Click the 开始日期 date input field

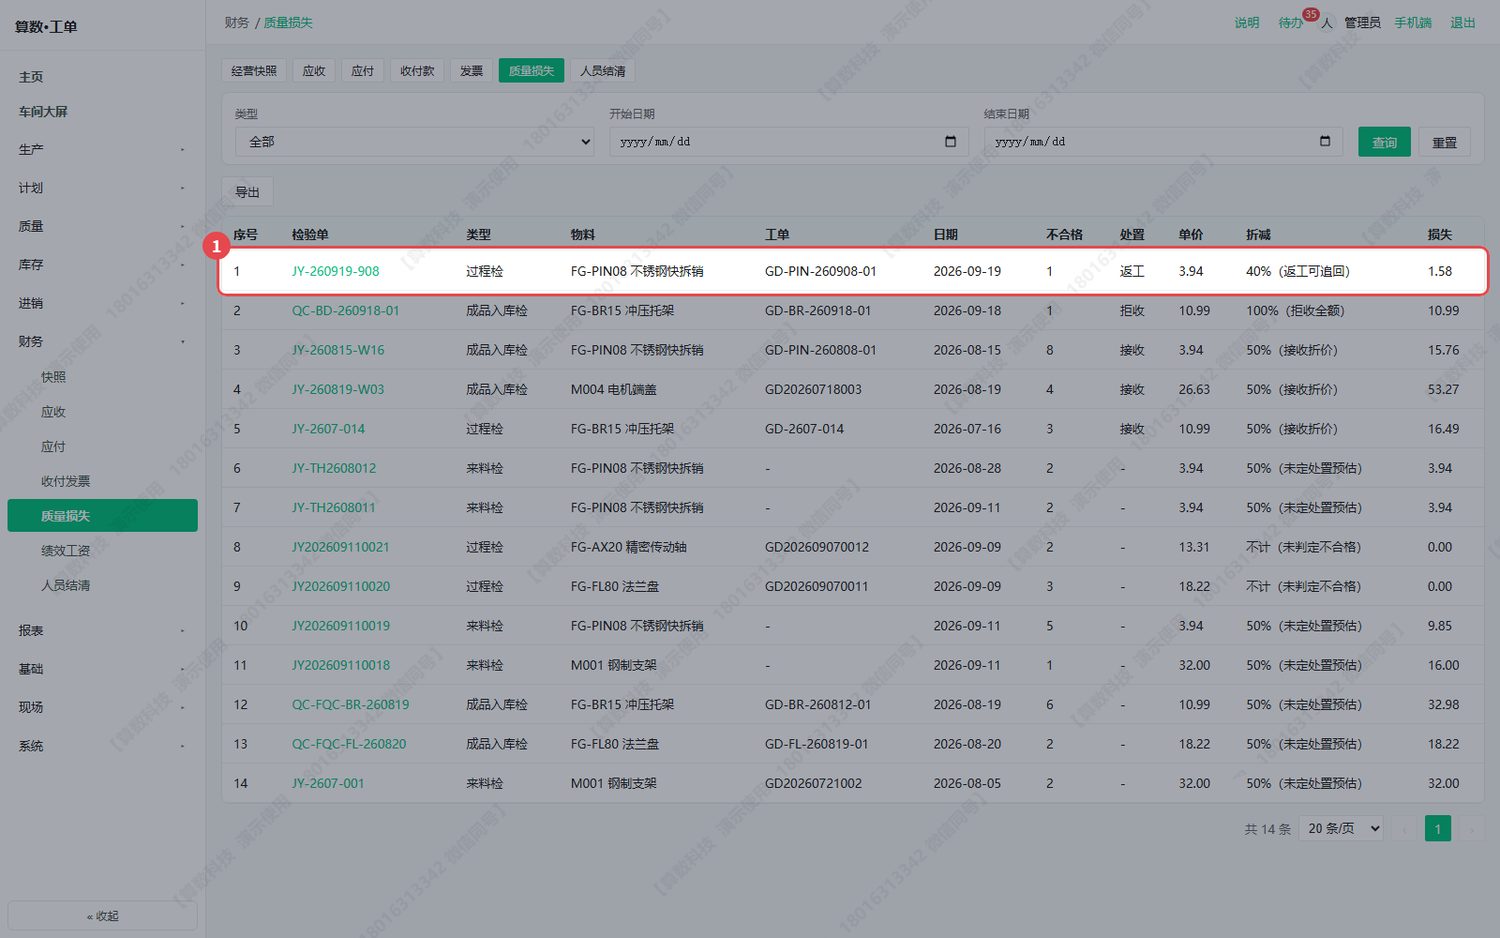point(788,142)
